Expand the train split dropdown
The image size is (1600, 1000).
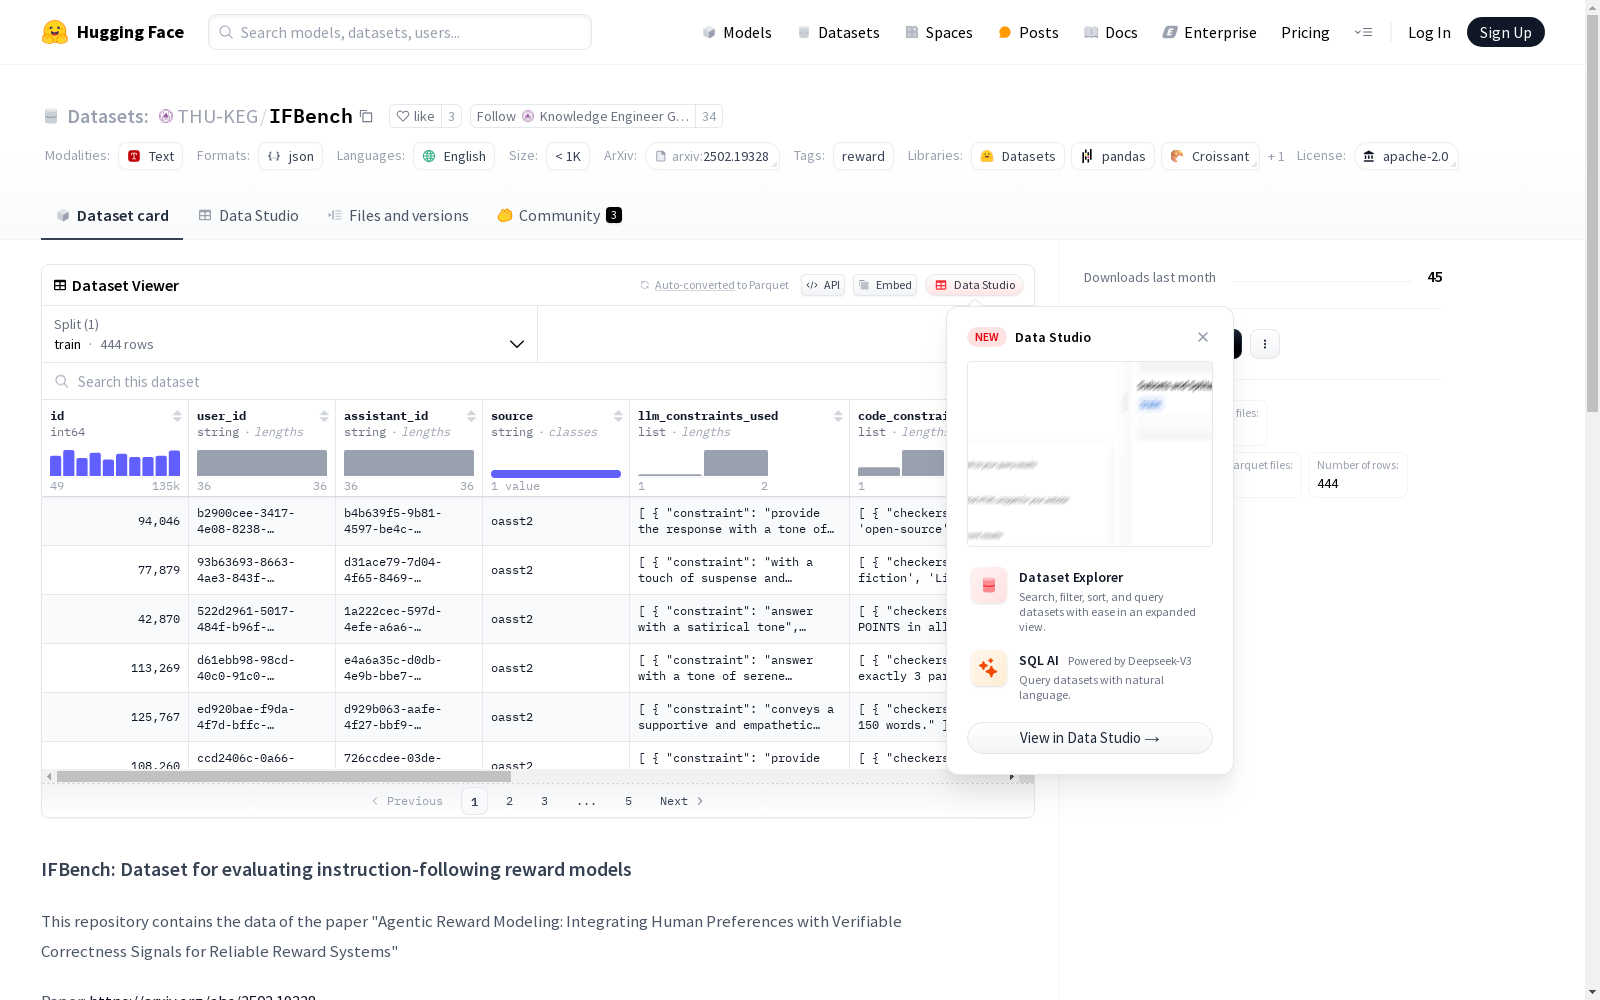290,334
